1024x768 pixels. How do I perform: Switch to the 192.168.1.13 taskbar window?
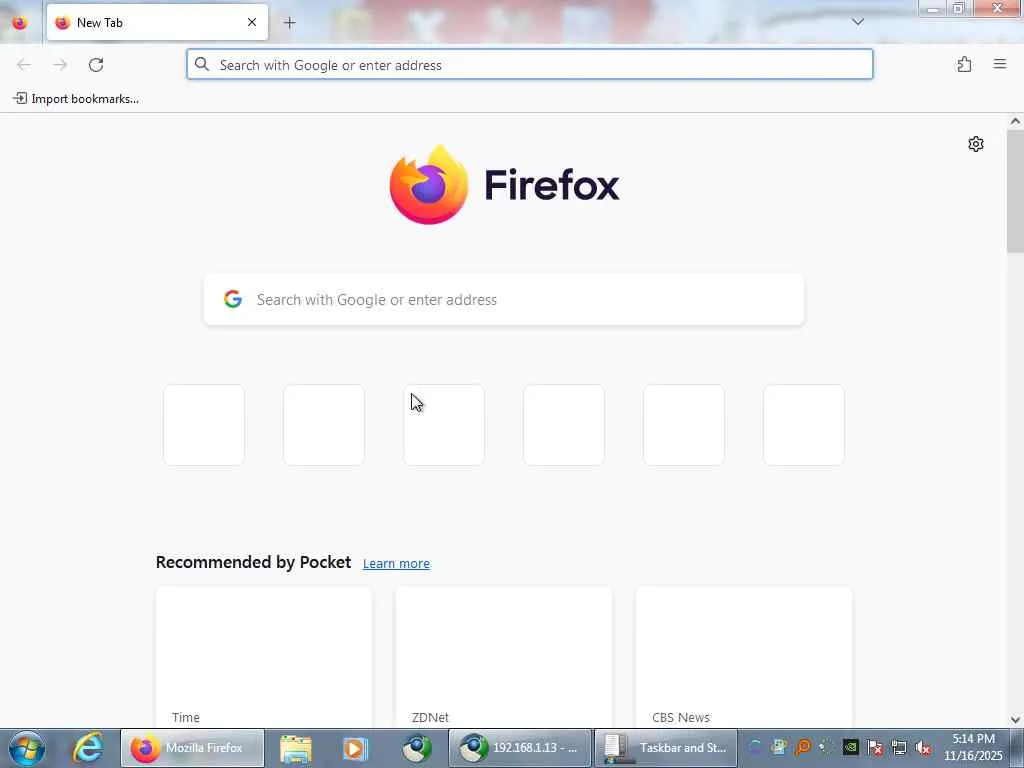[520, 748]
